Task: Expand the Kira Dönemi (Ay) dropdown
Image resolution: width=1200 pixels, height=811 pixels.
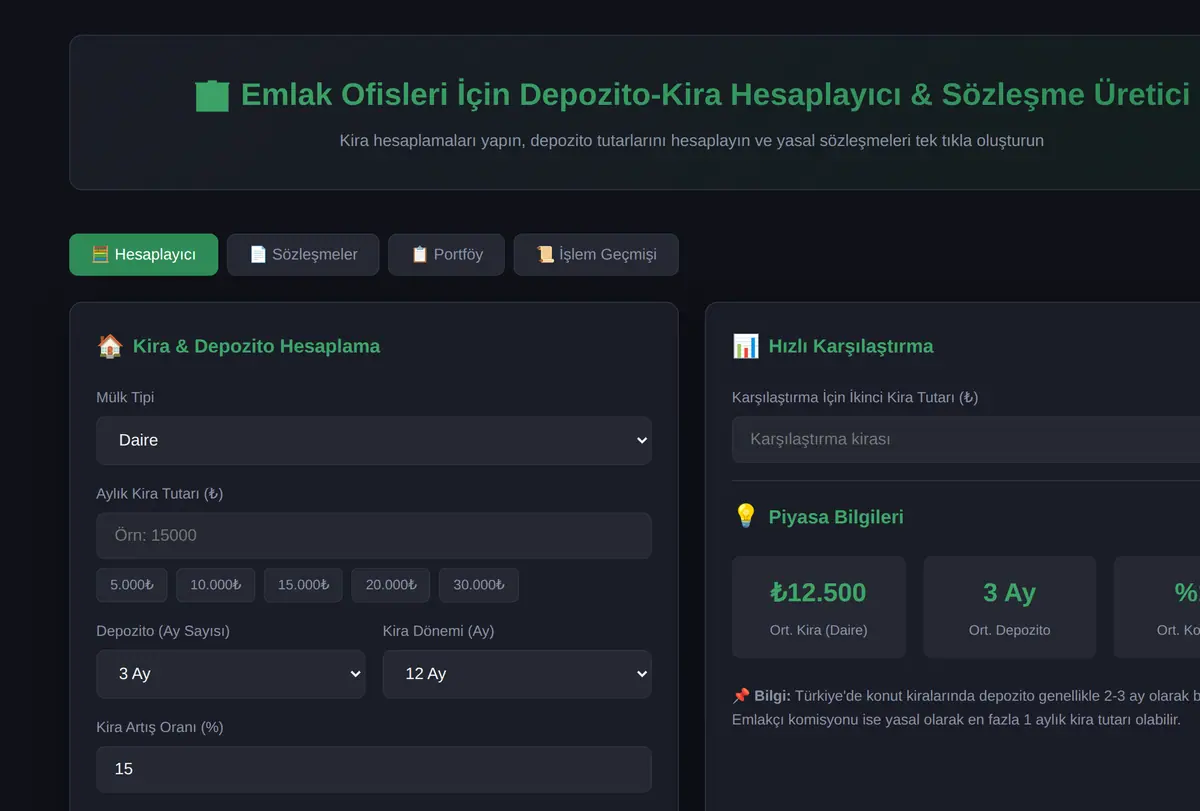Action: (517, 674)
